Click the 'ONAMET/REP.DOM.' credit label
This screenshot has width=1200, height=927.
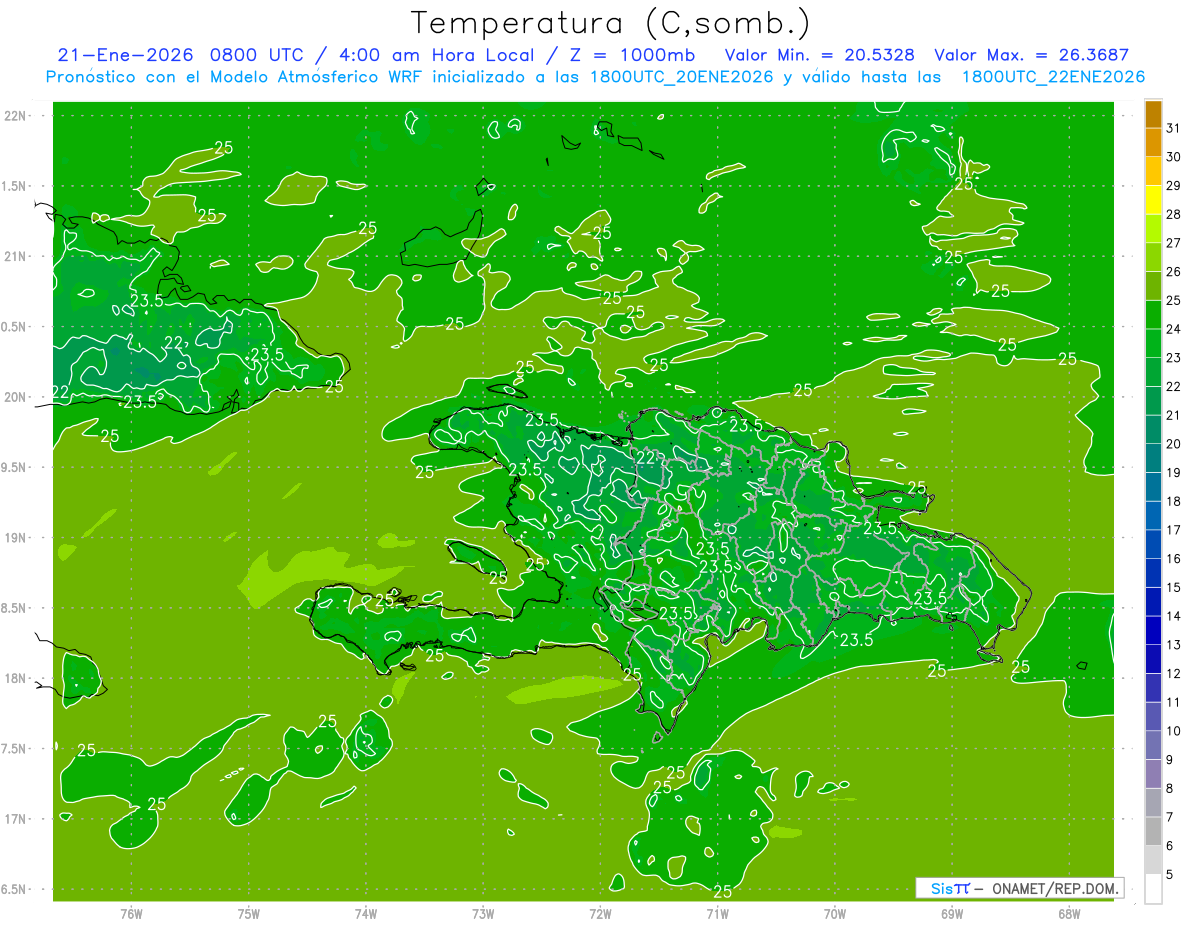(x=1056, y=888)
